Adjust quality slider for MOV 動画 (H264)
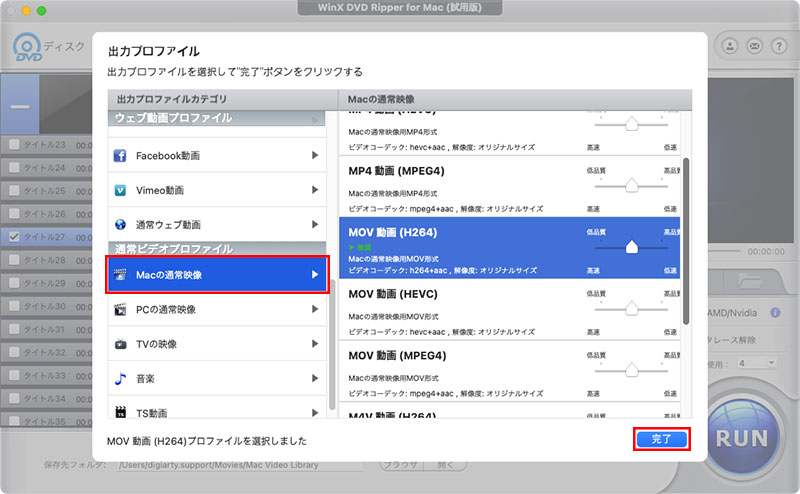 pyautogui.click(x=632, y=248)
